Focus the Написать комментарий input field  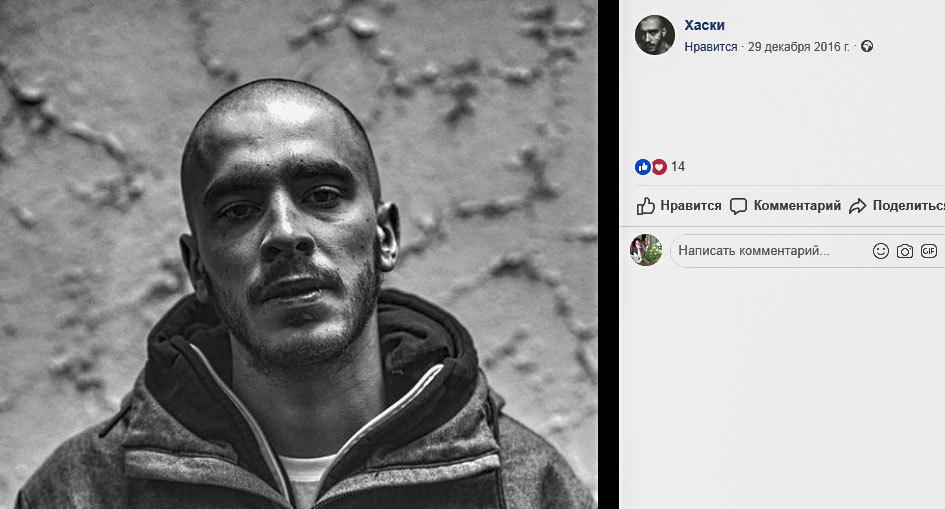(x=808, y=251)
